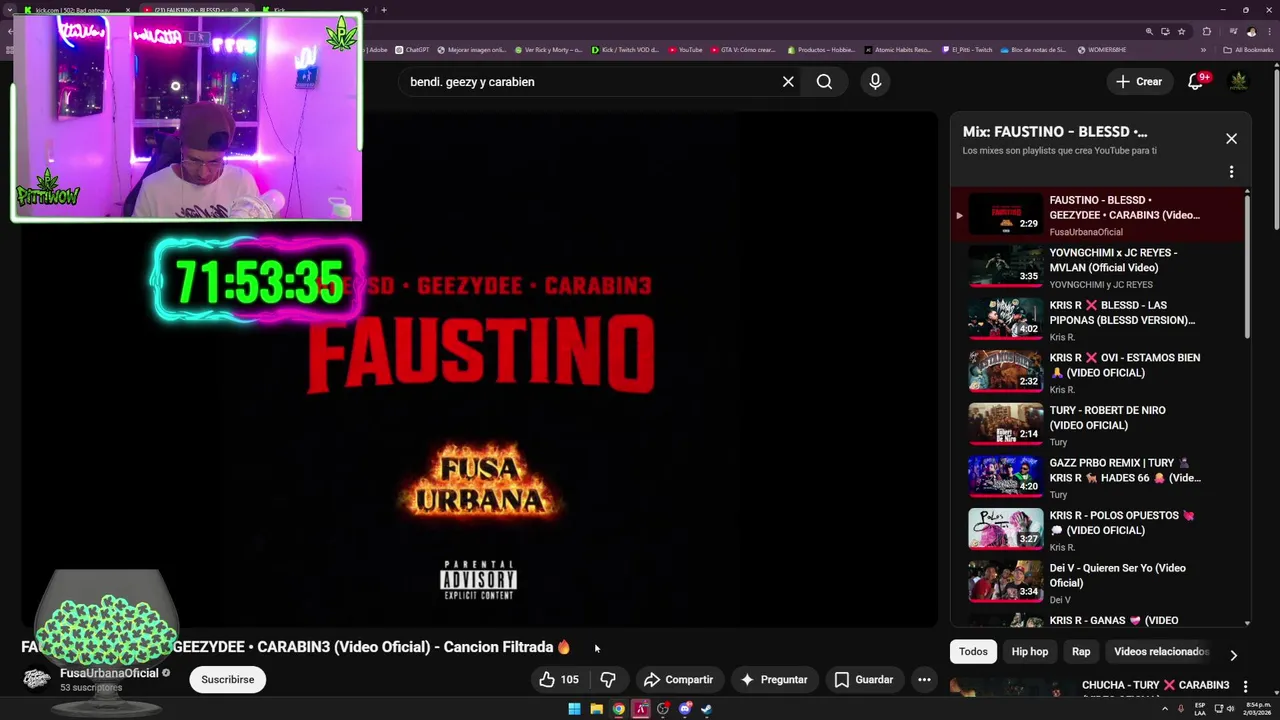Open the FusaUrbanaOficial channel name
Screen dimensions: 1280x720
tap(109, 673)
